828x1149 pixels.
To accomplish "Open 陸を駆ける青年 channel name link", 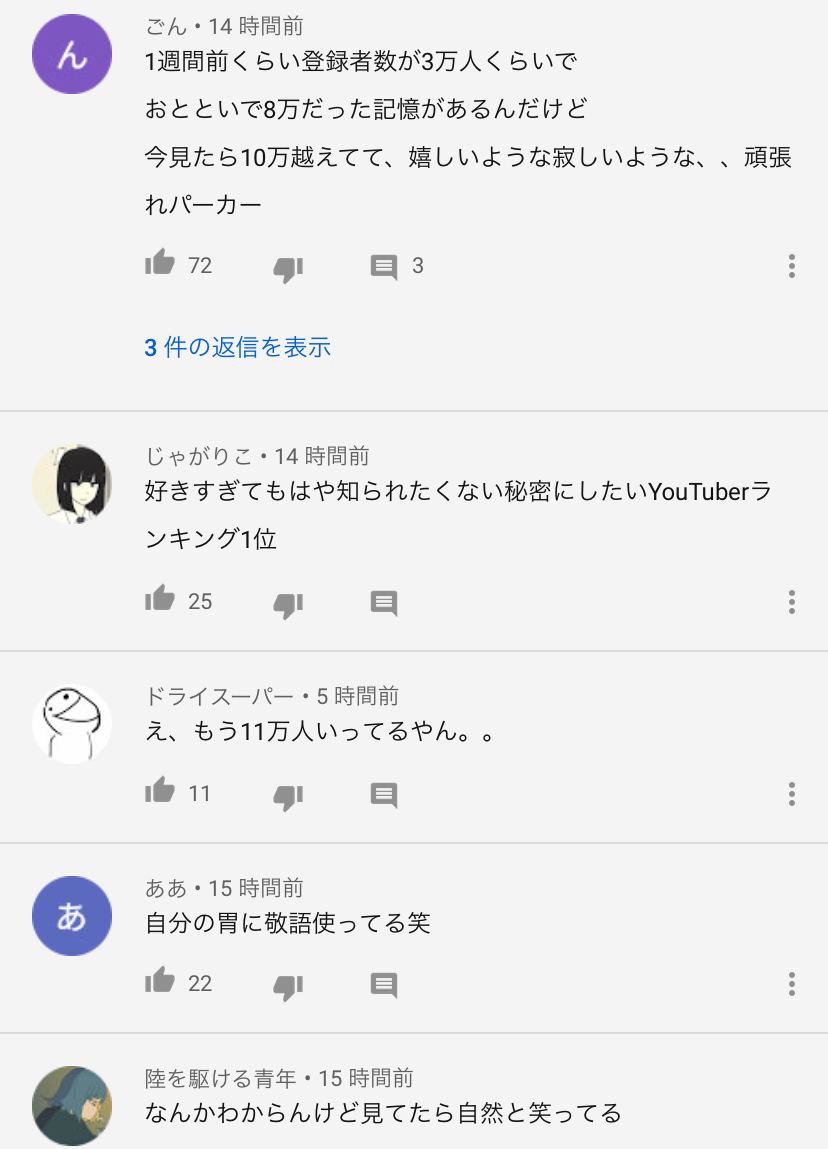I will click(220, 1078).
